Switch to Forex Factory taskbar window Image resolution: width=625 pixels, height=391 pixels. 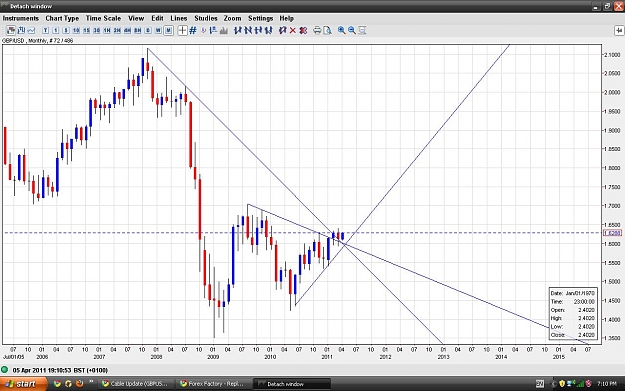pos(213,384)
